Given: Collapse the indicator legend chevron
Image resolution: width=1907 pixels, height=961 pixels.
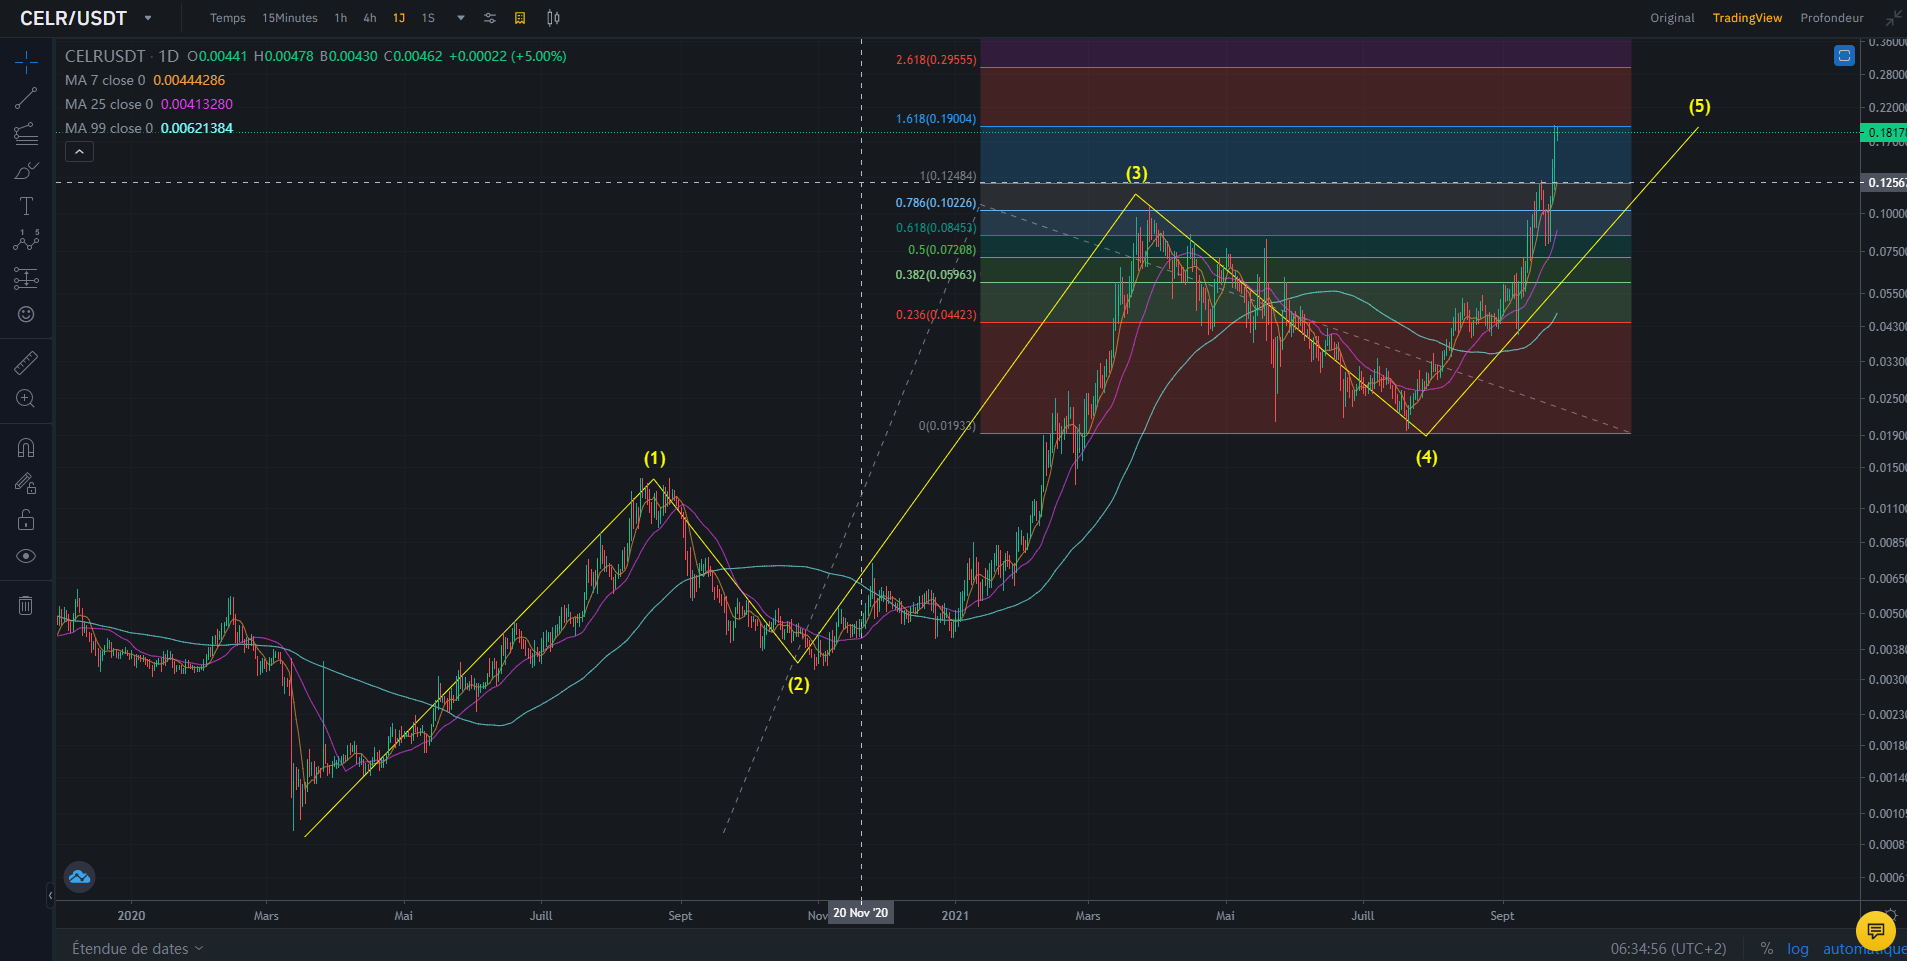Looking at the screenshot, I should 79,152.
